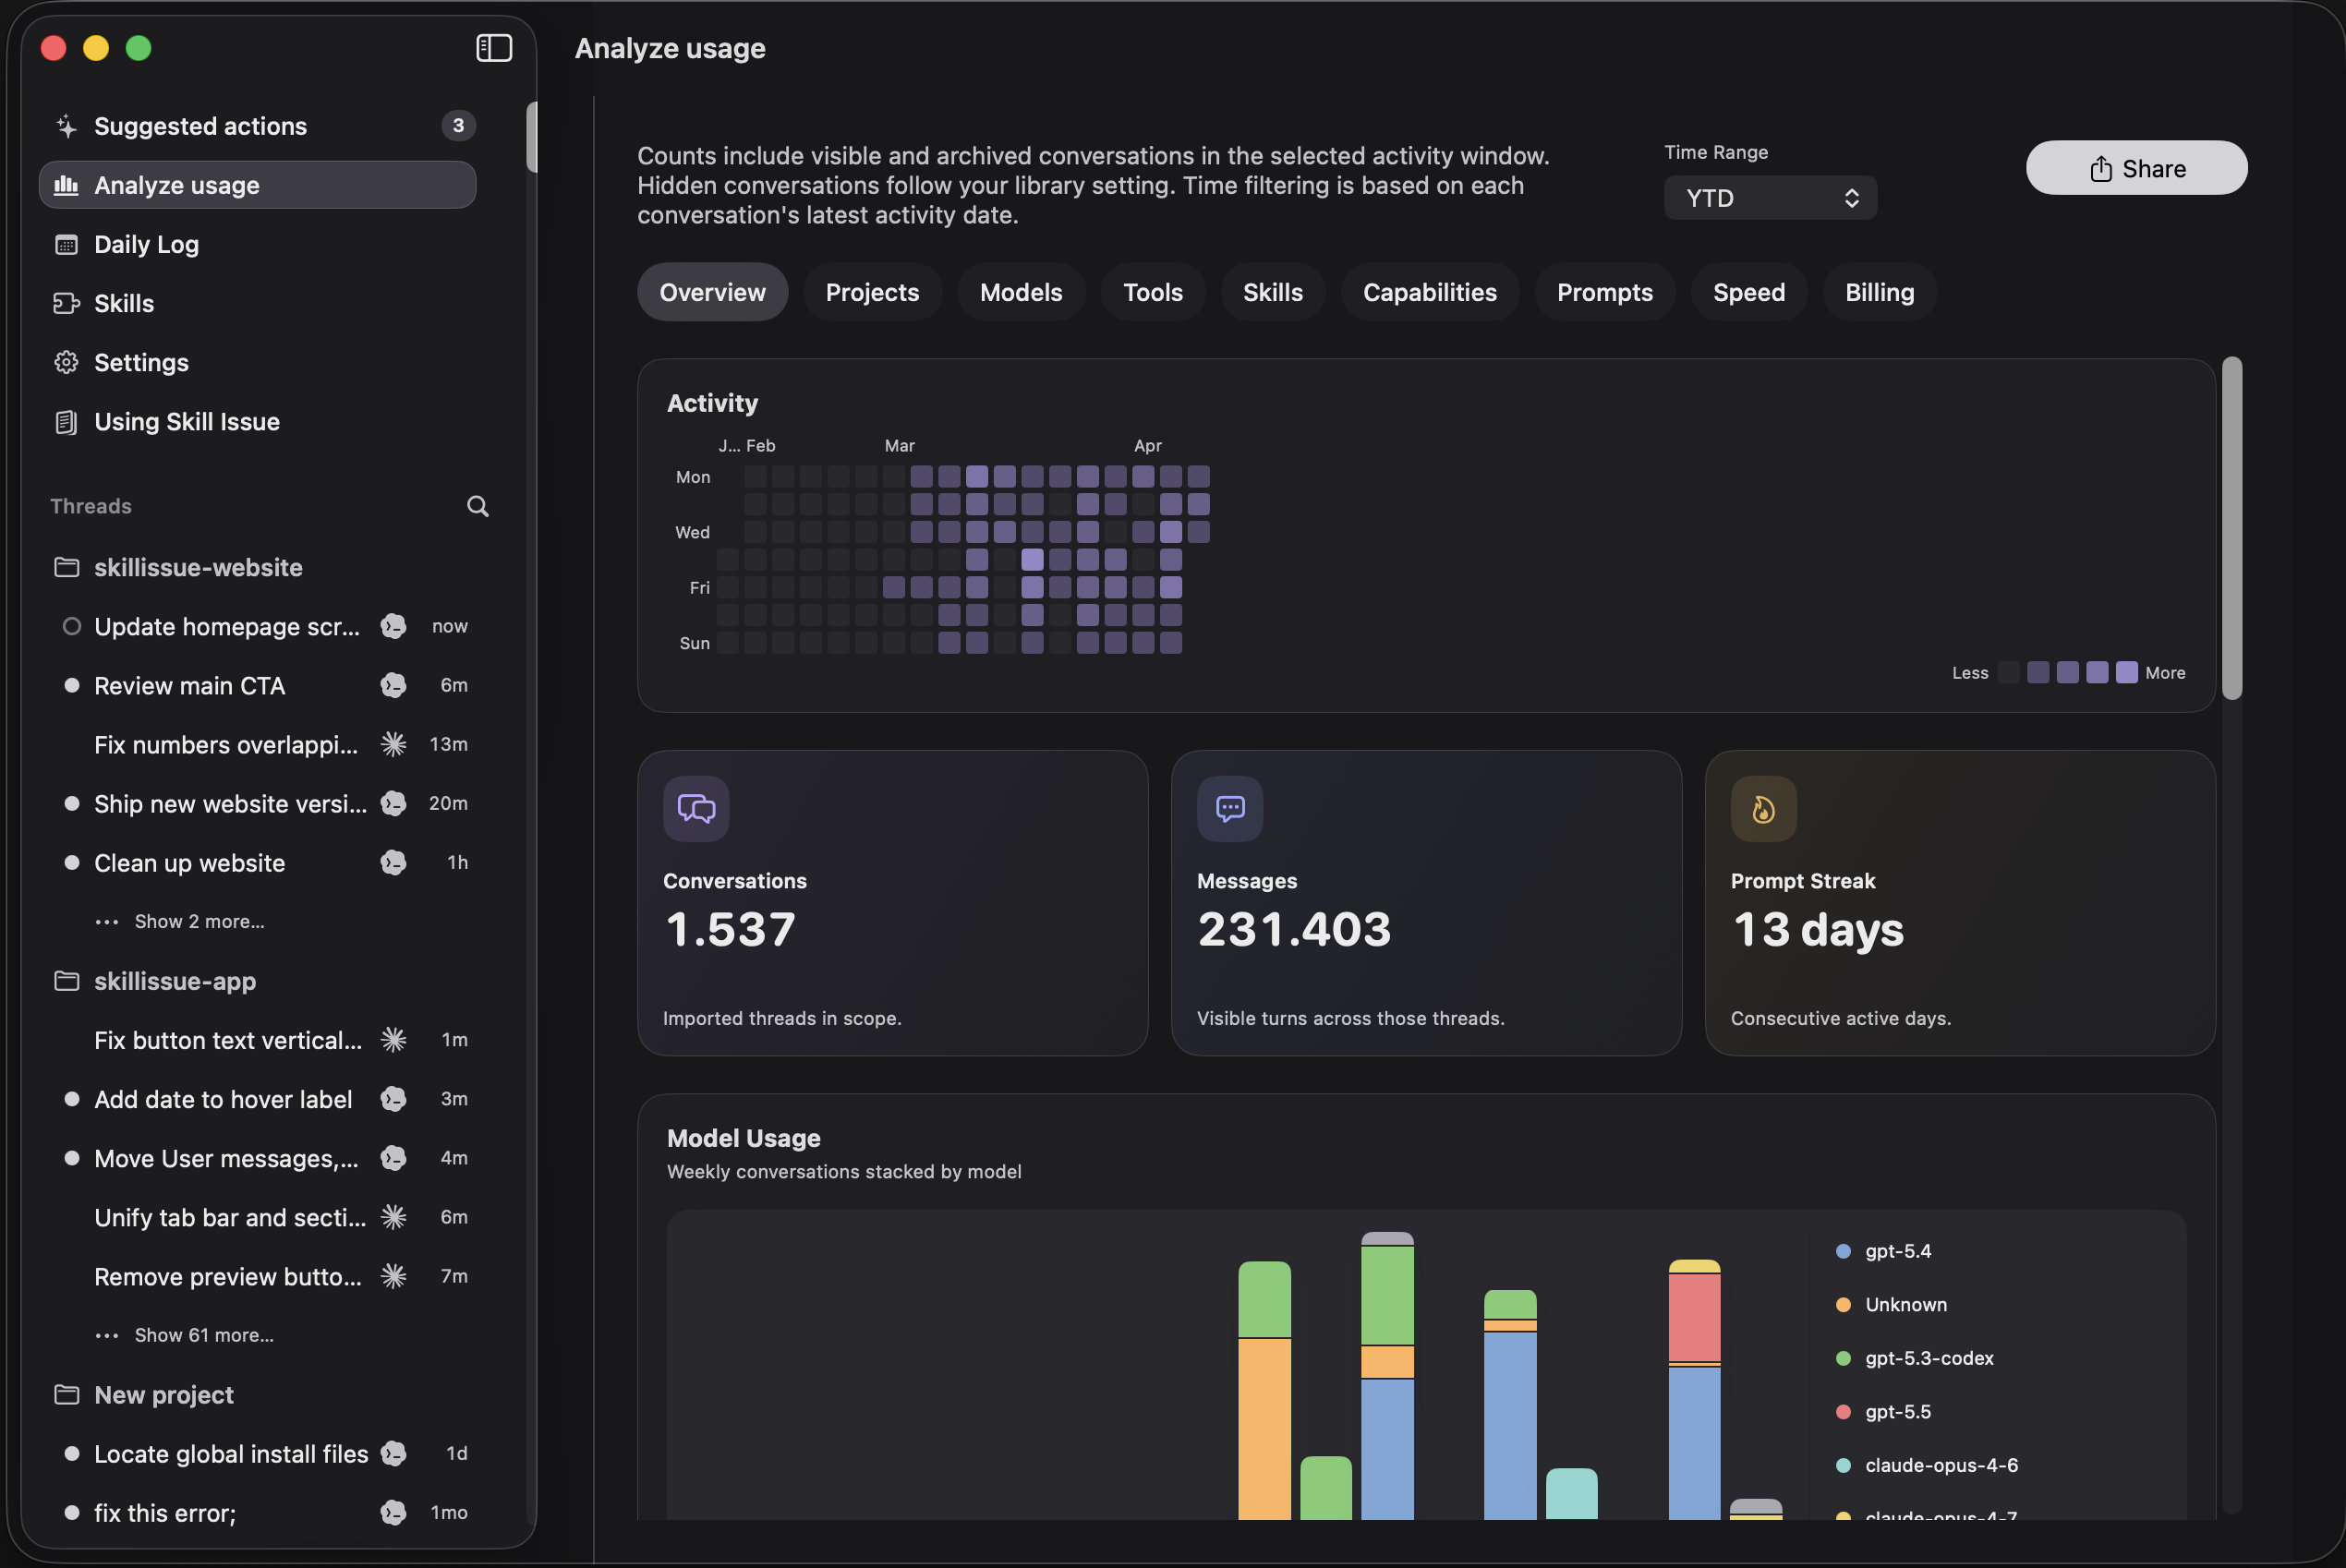The width and height of the screenshot is (2346, 1568).
Task: Toggle the sidebar panel icon
Action: [x=494, y=48]
